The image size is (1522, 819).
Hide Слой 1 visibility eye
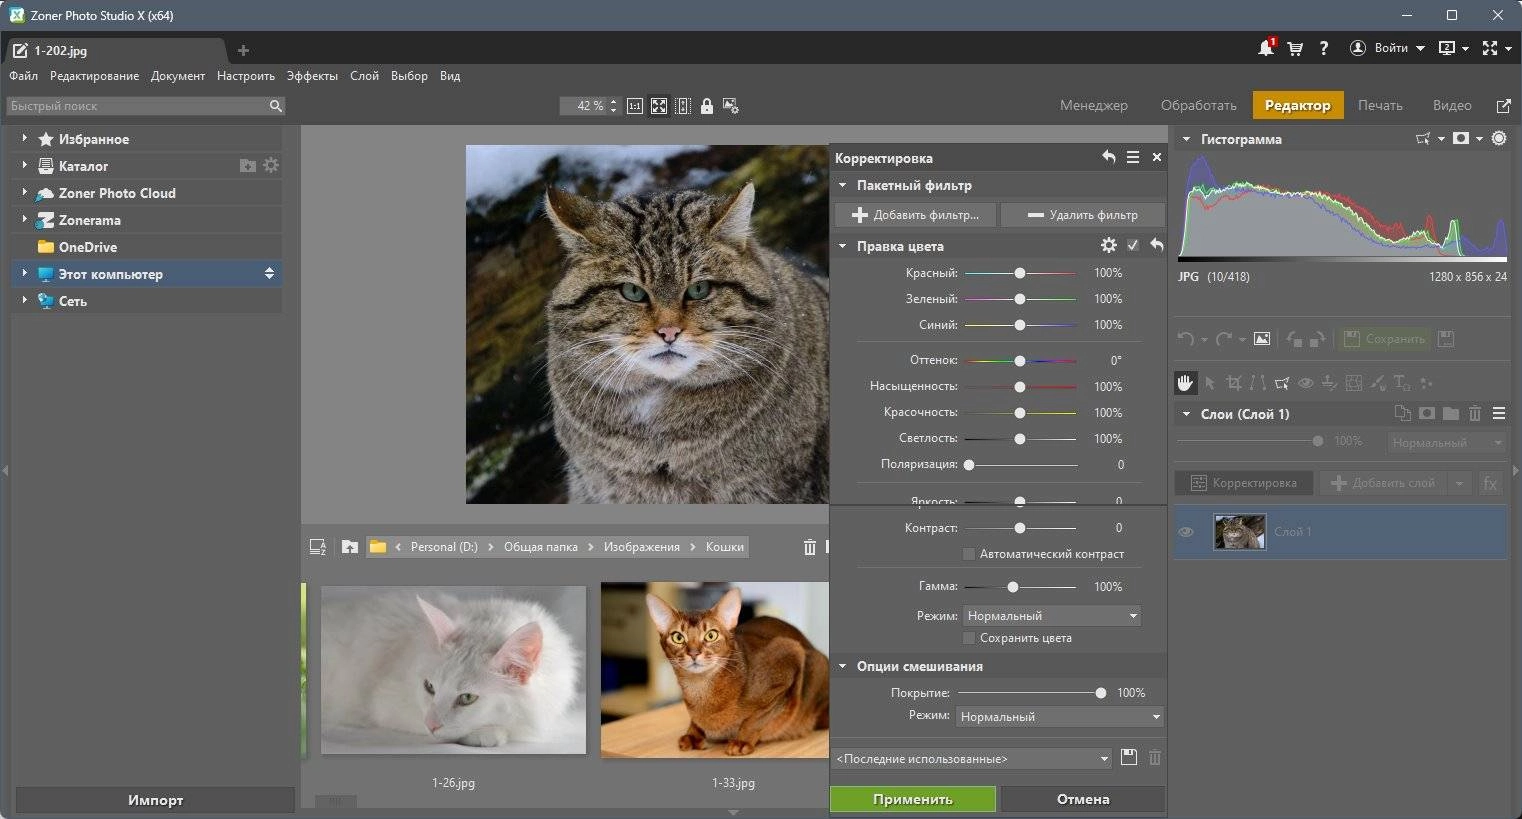[x=1186, y=532]
